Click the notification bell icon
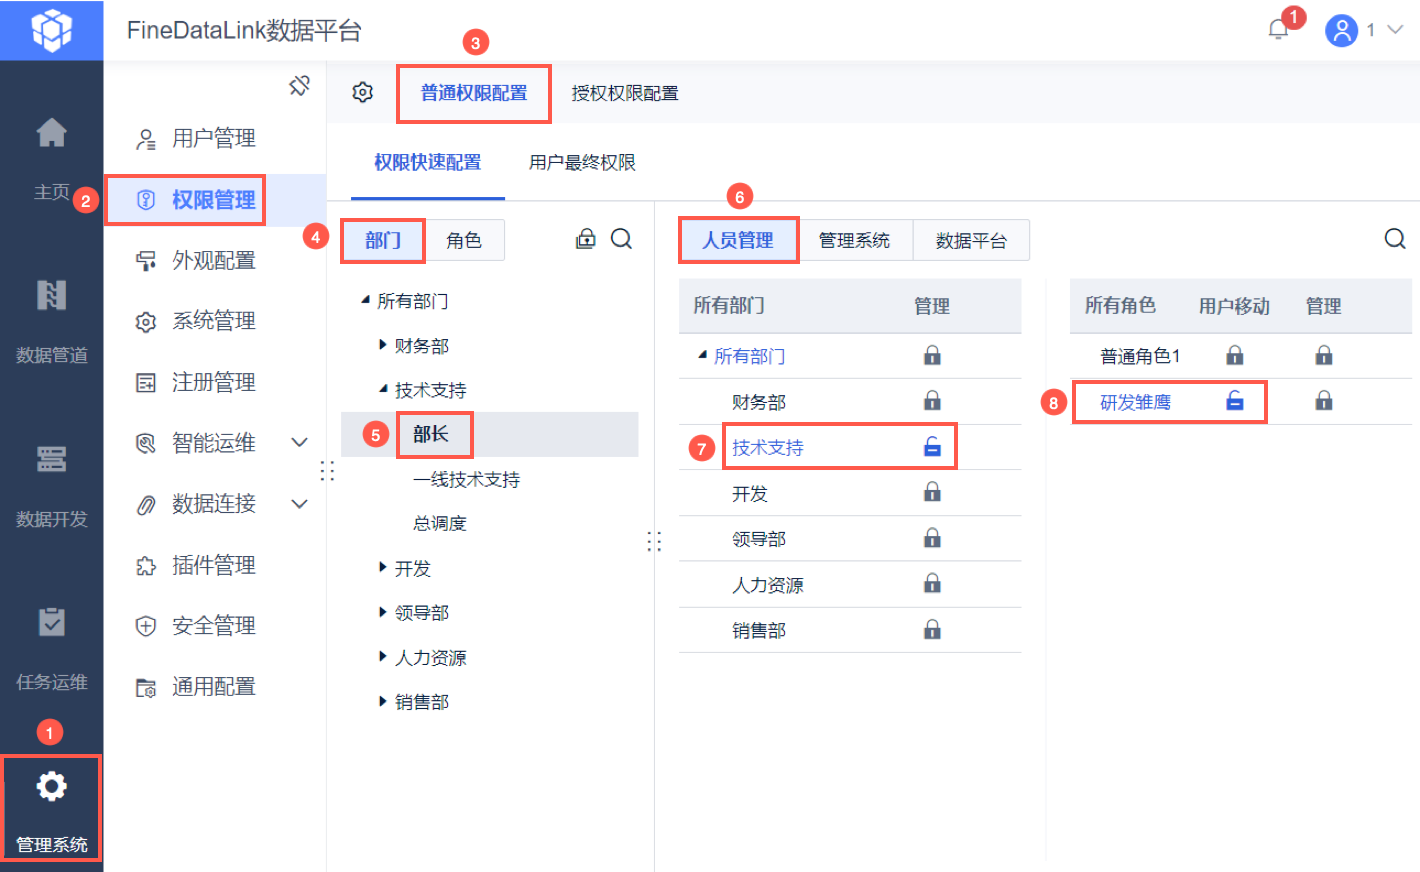Viewport: 1420px width, 872px height. pos(1278,30)
